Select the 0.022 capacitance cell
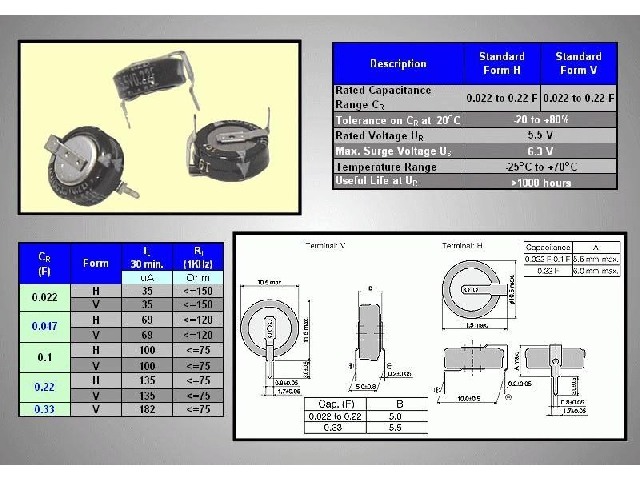Image resolution: width=640 pixels, height=480 pixels. tap(44, 297)
